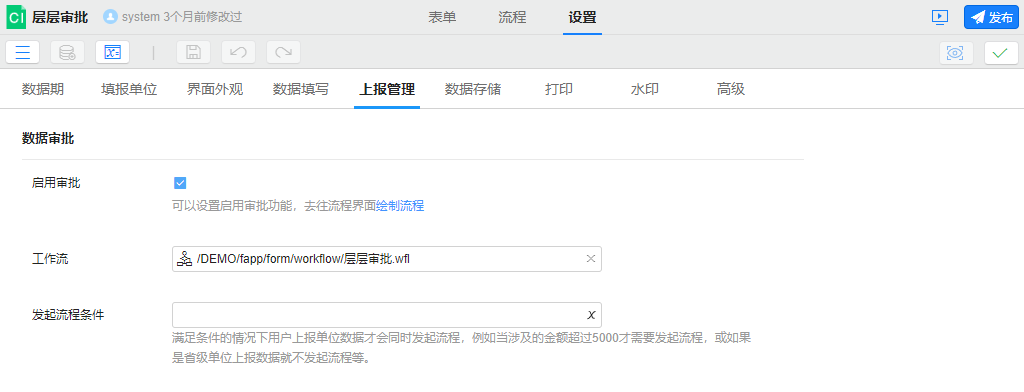The width and height of the screenshot is (1024, 392).
Task: Click the undo arrow icon
Action: [x=238, y=52]
